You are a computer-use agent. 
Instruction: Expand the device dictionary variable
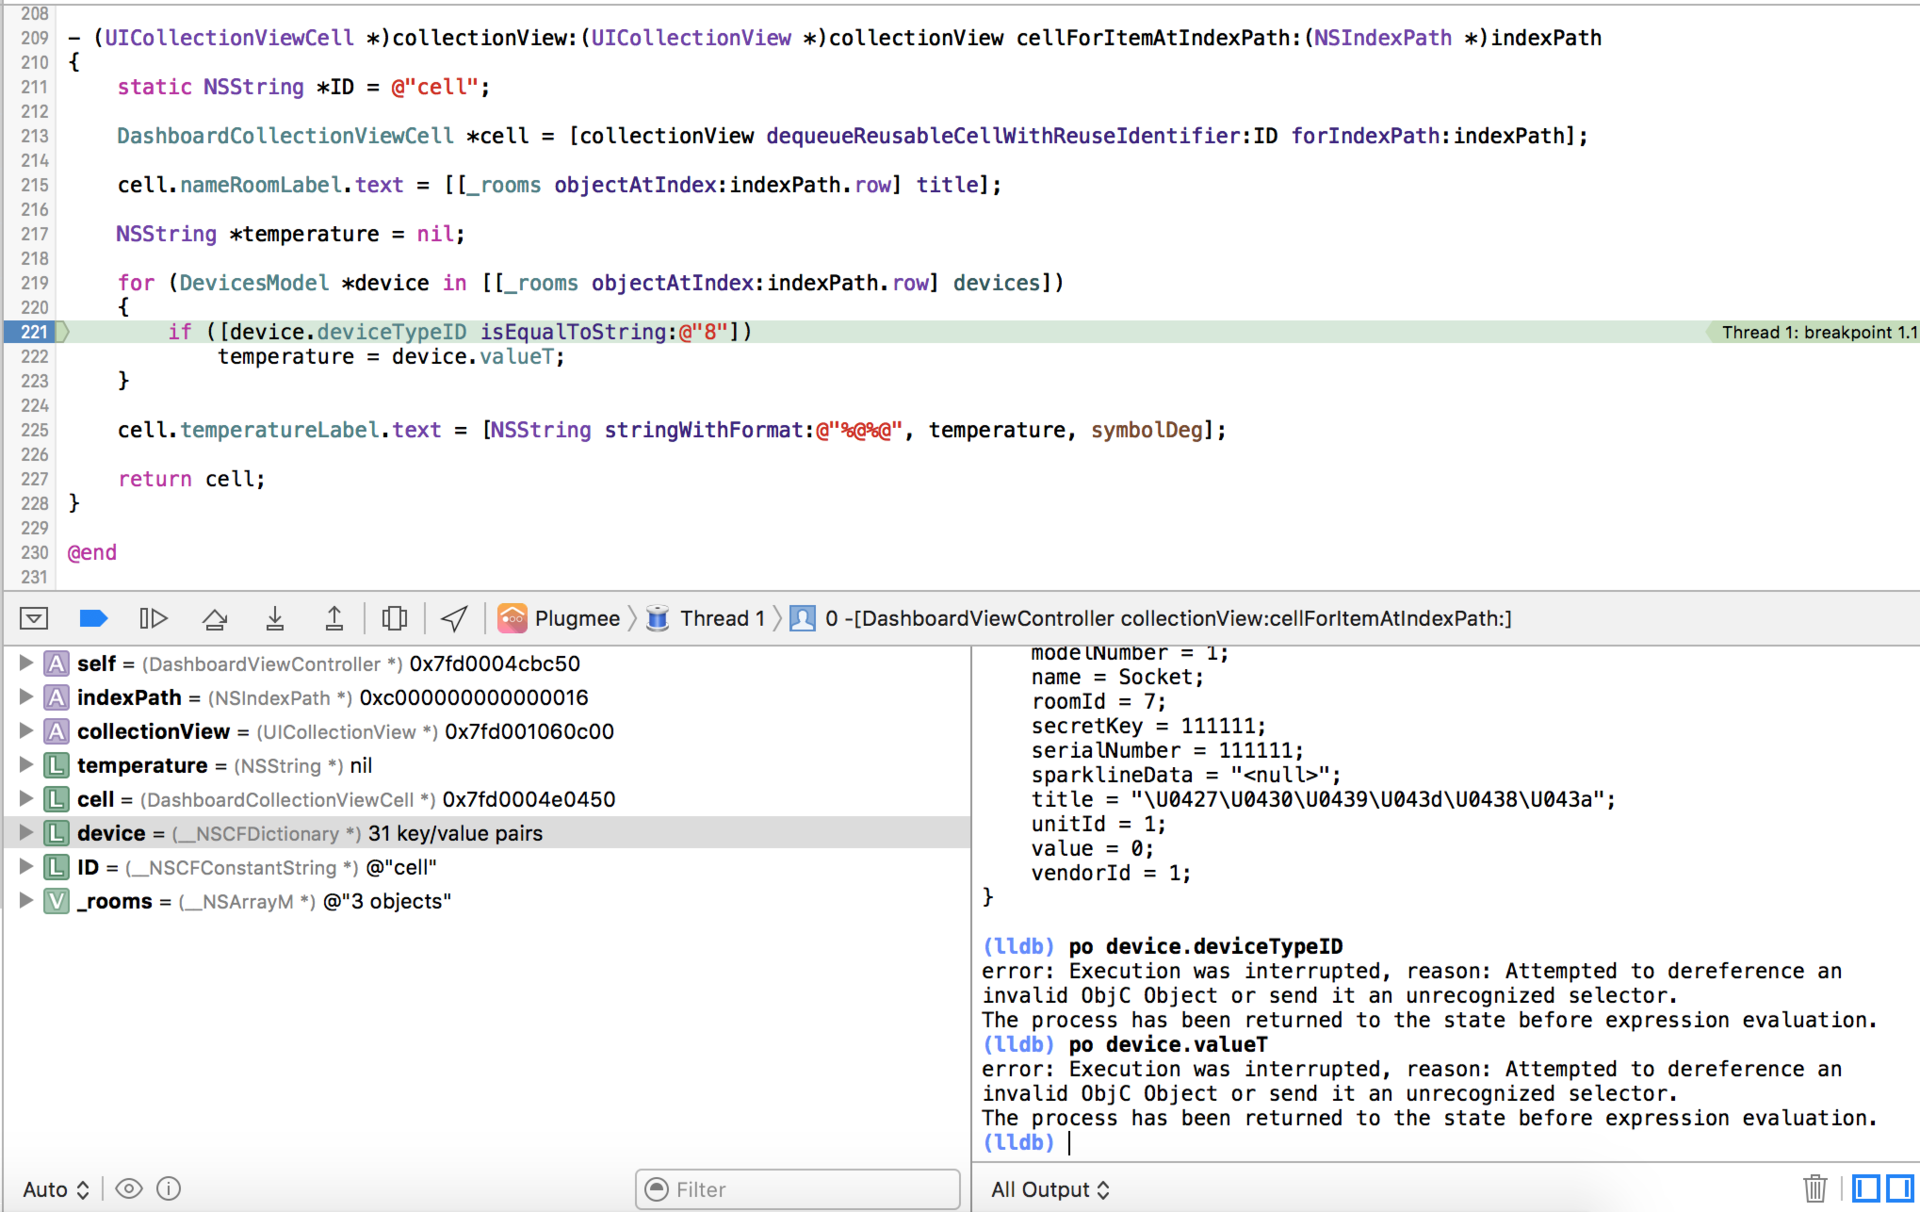[x=26, y=833]
